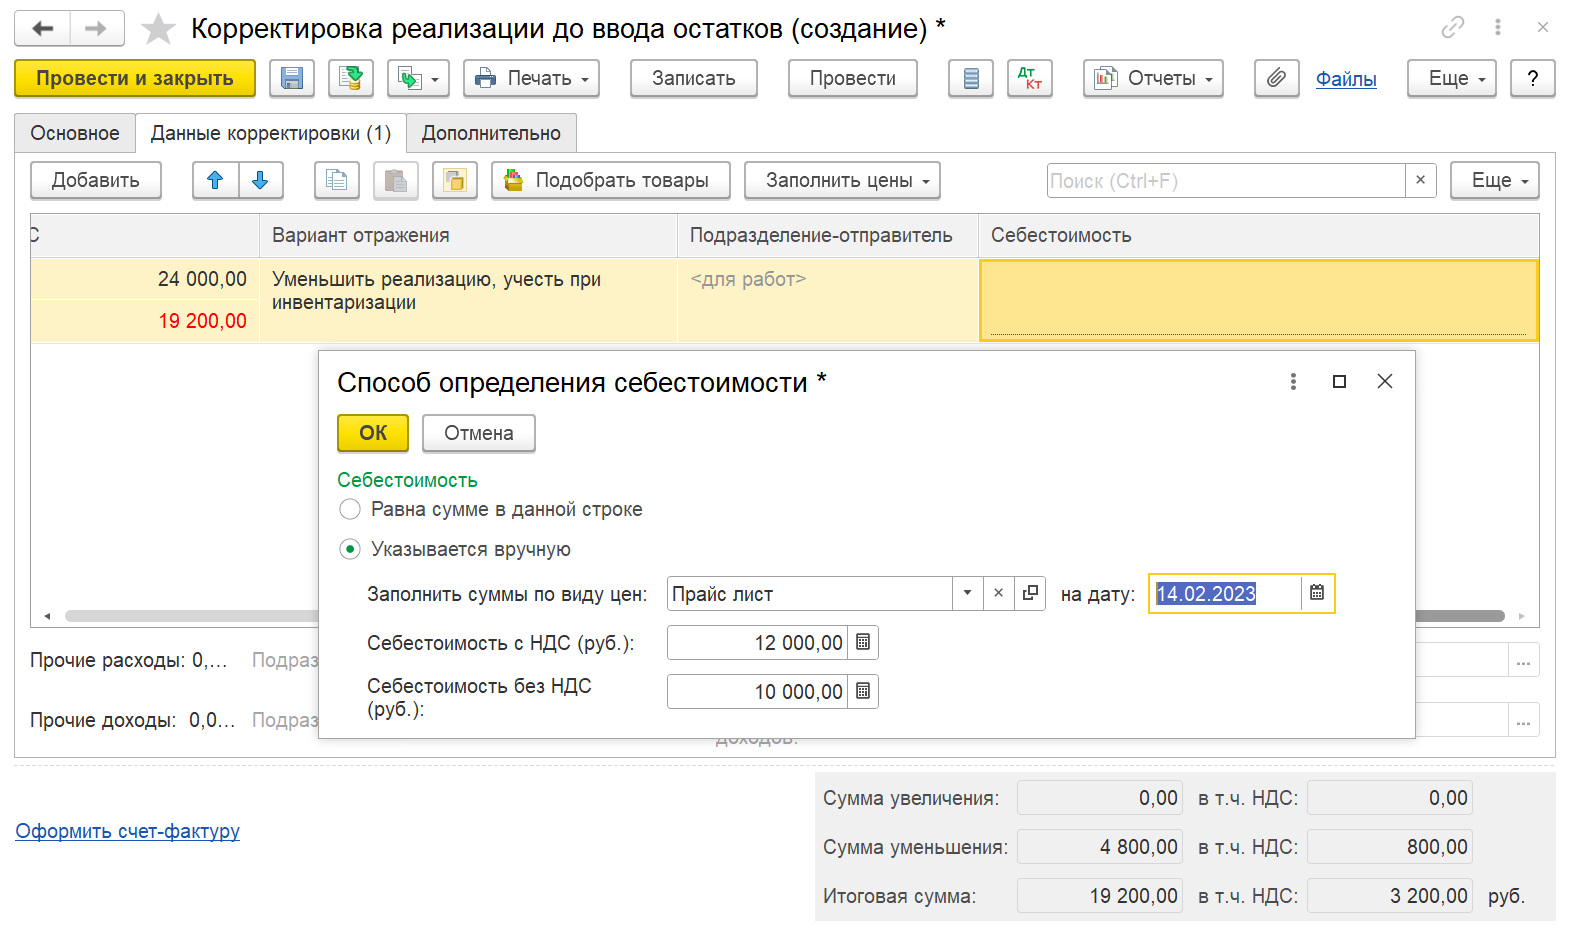Click the Провести button
The height and width of the screenshot is (935, 1571).
[x=853, y=78]
